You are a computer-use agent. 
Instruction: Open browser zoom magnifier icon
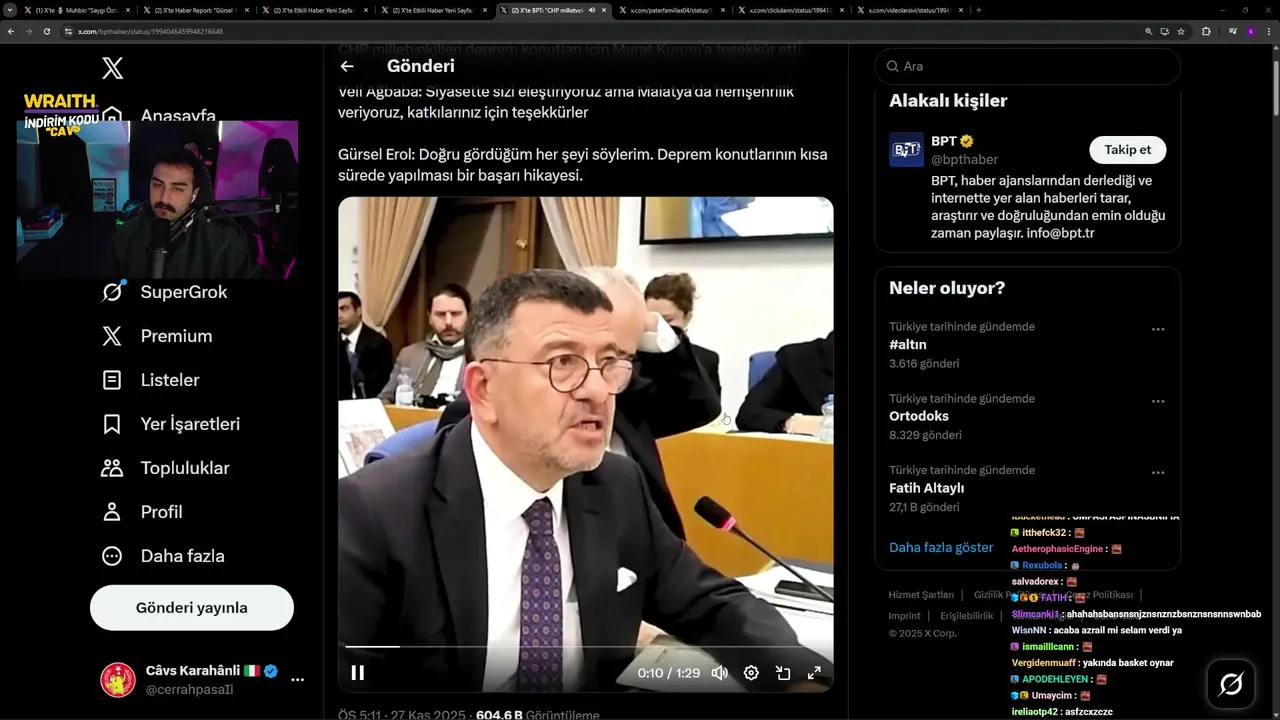[1149, 31]
